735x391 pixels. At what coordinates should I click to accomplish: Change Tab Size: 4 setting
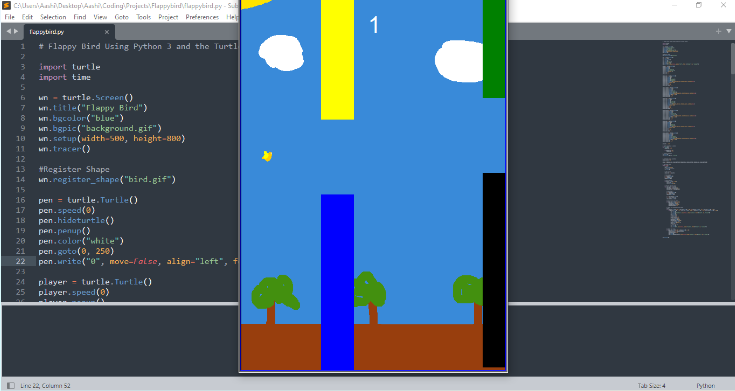pos(652,385)
